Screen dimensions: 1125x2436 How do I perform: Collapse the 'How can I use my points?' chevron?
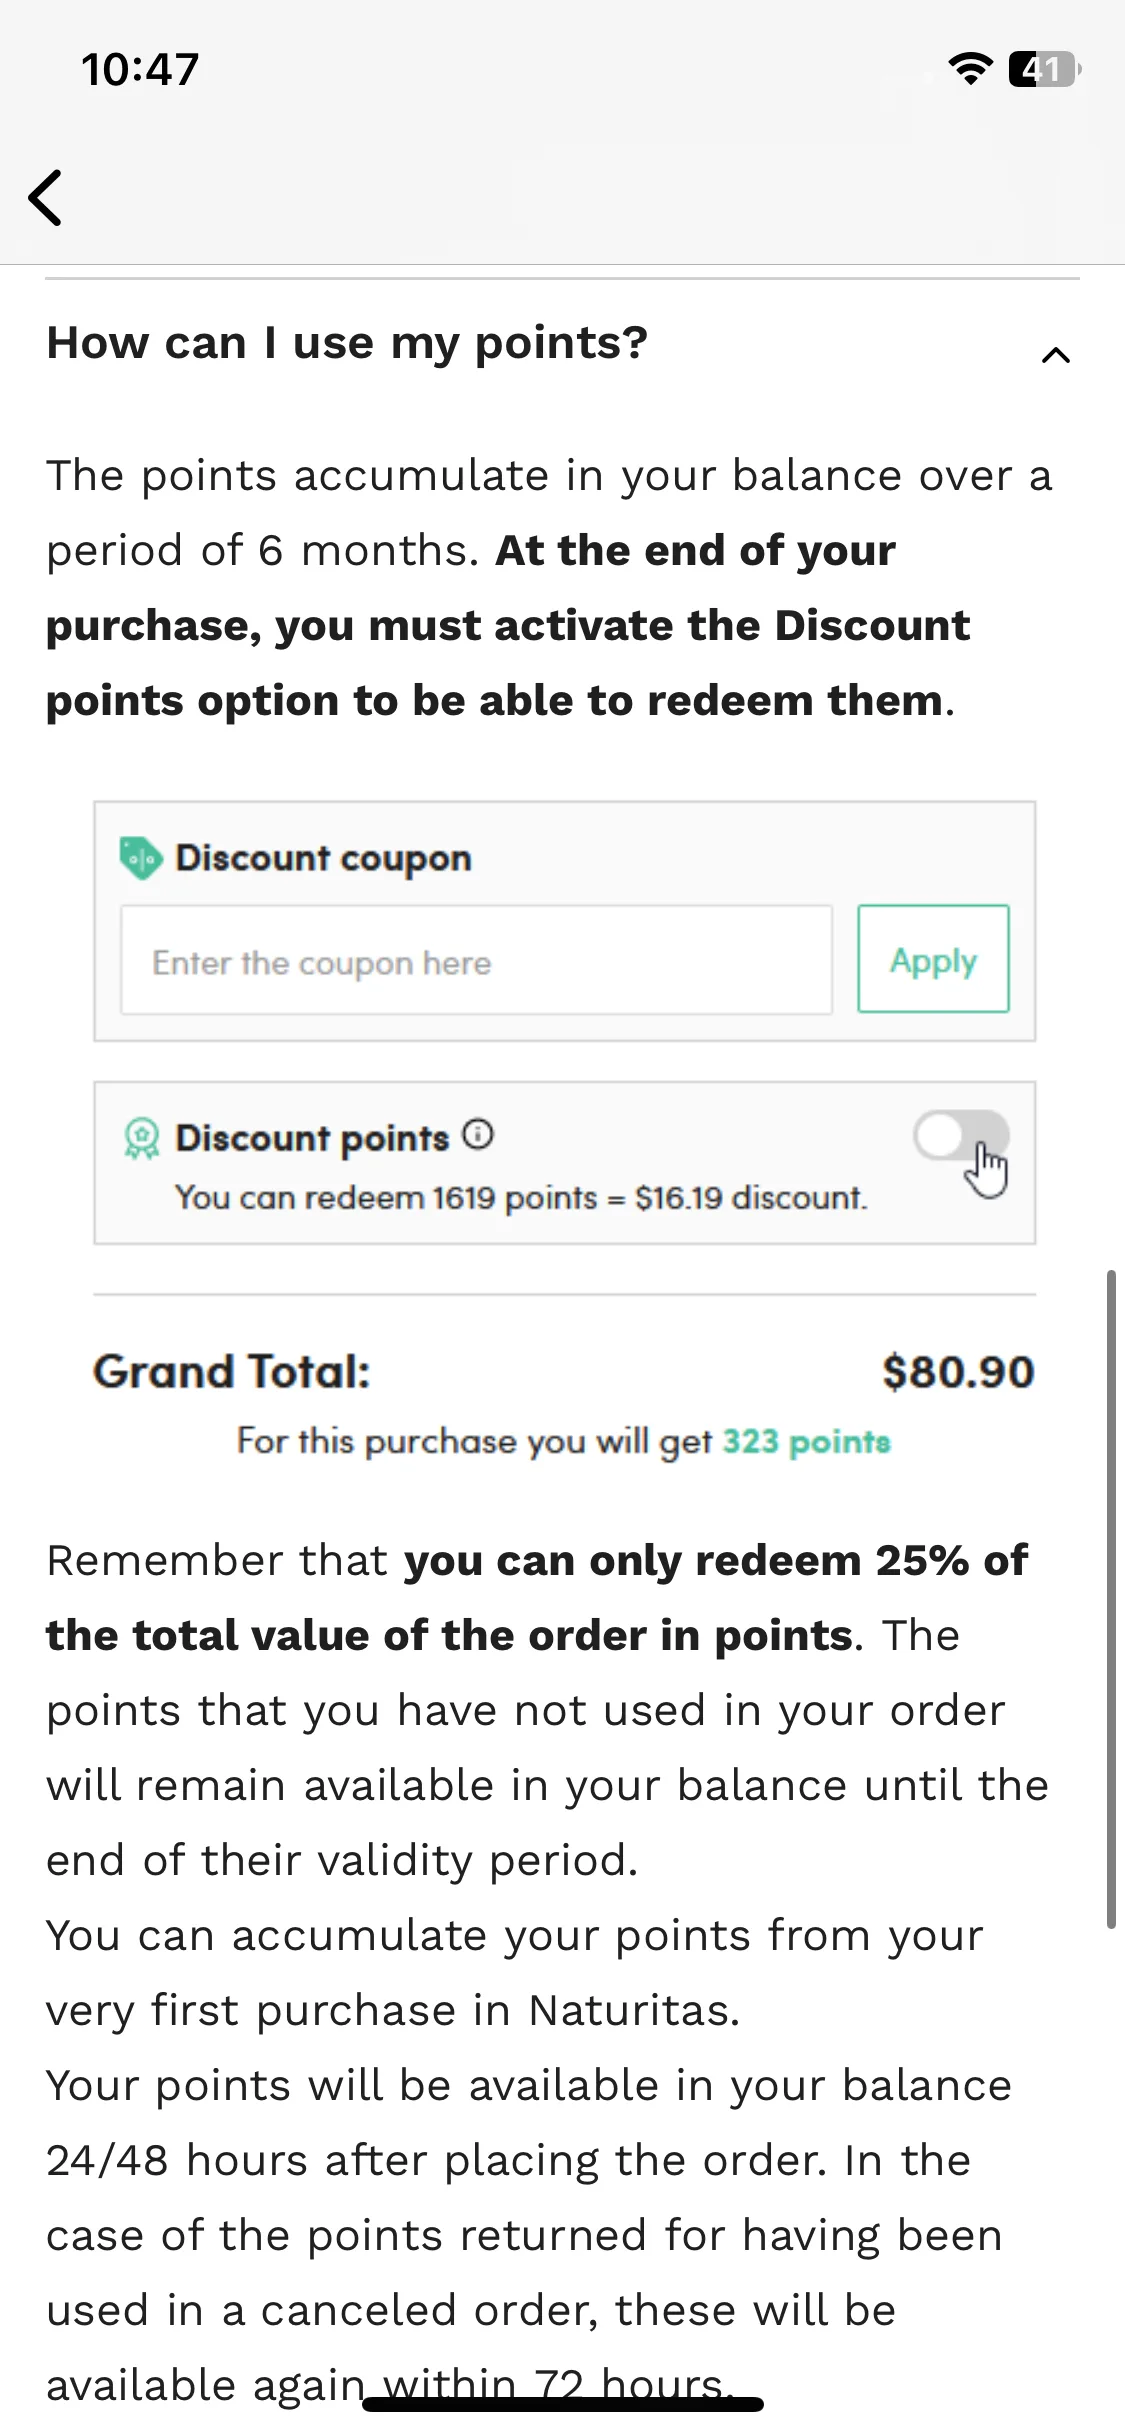pyautogui.click(x=1056, y=355)
